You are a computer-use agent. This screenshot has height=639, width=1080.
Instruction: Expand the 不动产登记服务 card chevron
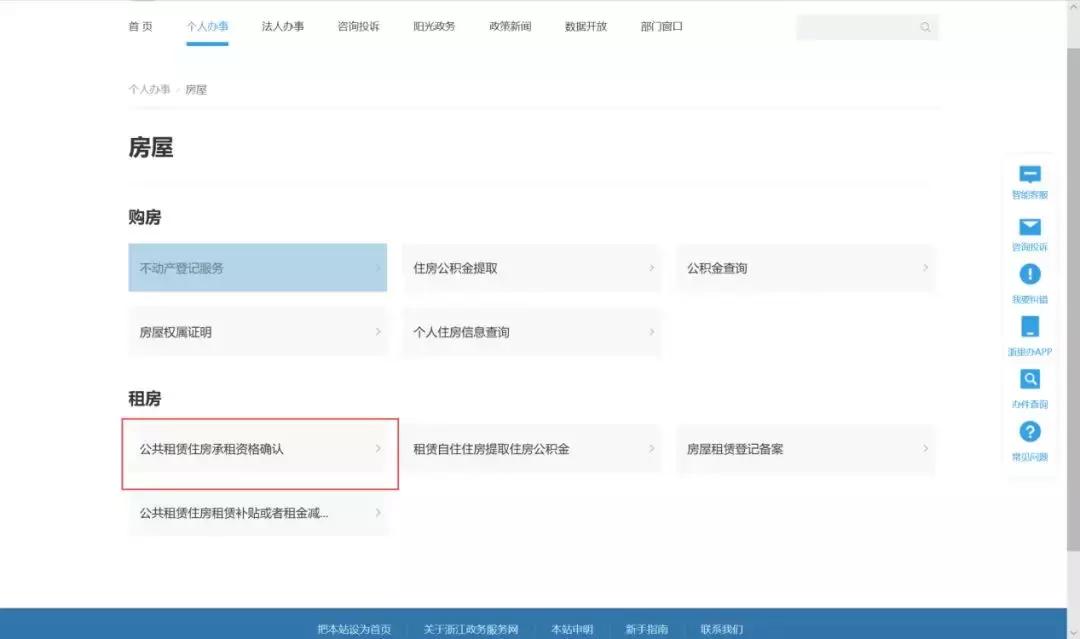click(378, 267)
